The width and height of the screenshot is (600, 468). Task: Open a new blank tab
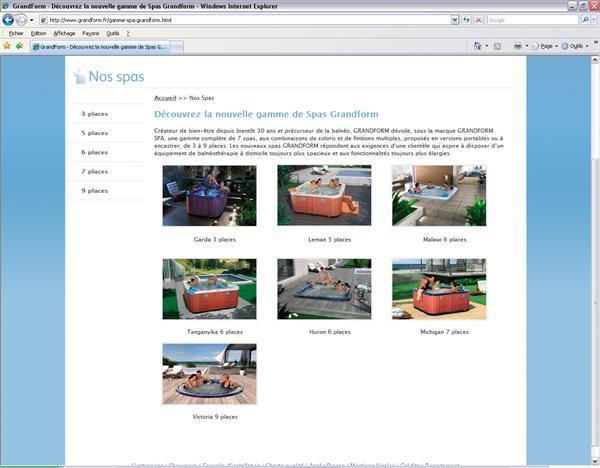coord(176,47)
